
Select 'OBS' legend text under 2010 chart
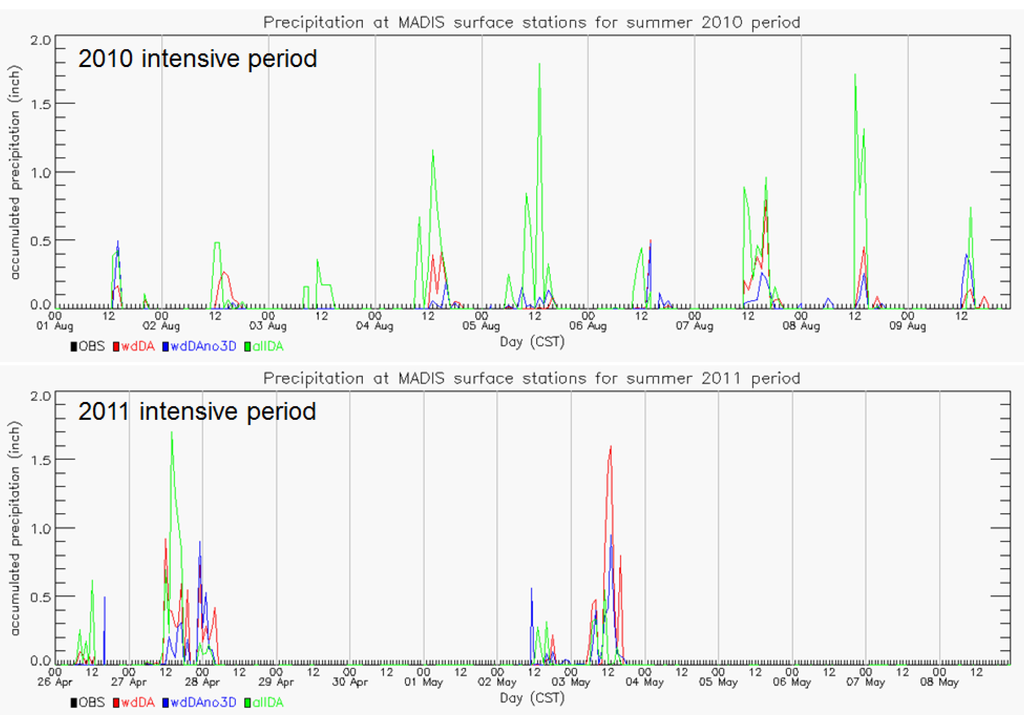(x=91, y=347)
